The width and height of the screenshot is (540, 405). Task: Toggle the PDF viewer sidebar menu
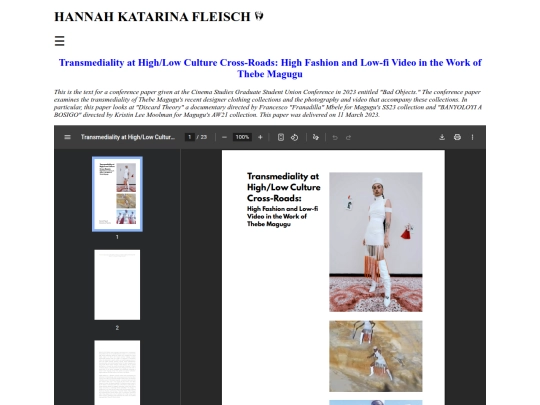68,137
